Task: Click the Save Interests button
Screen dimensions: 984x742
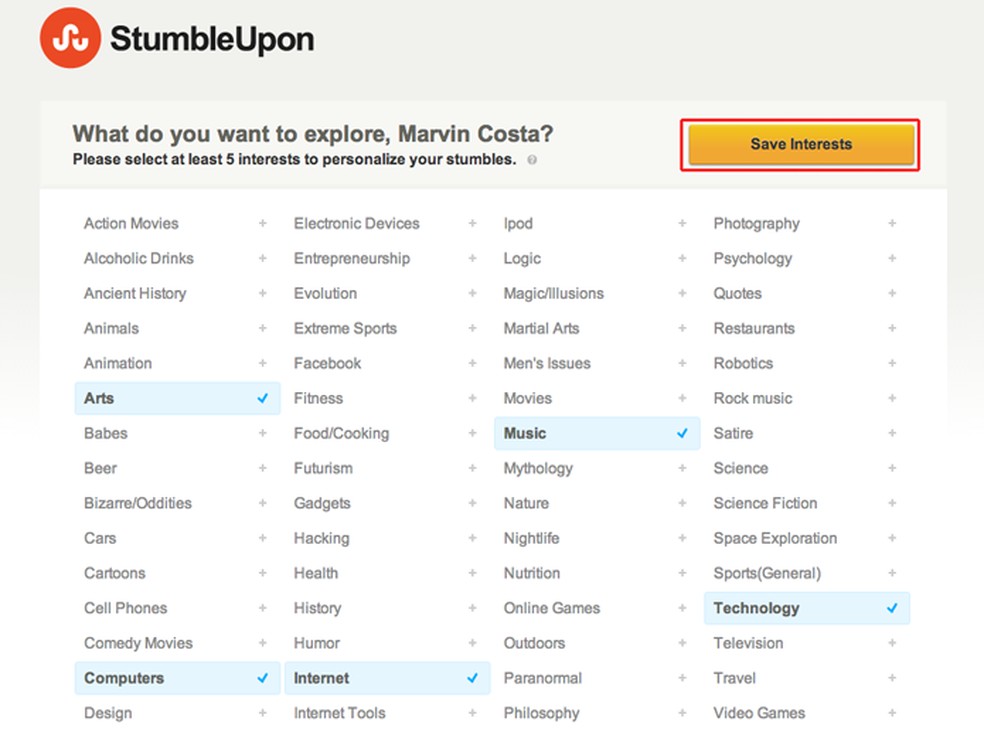Action: tap(799, 143)
